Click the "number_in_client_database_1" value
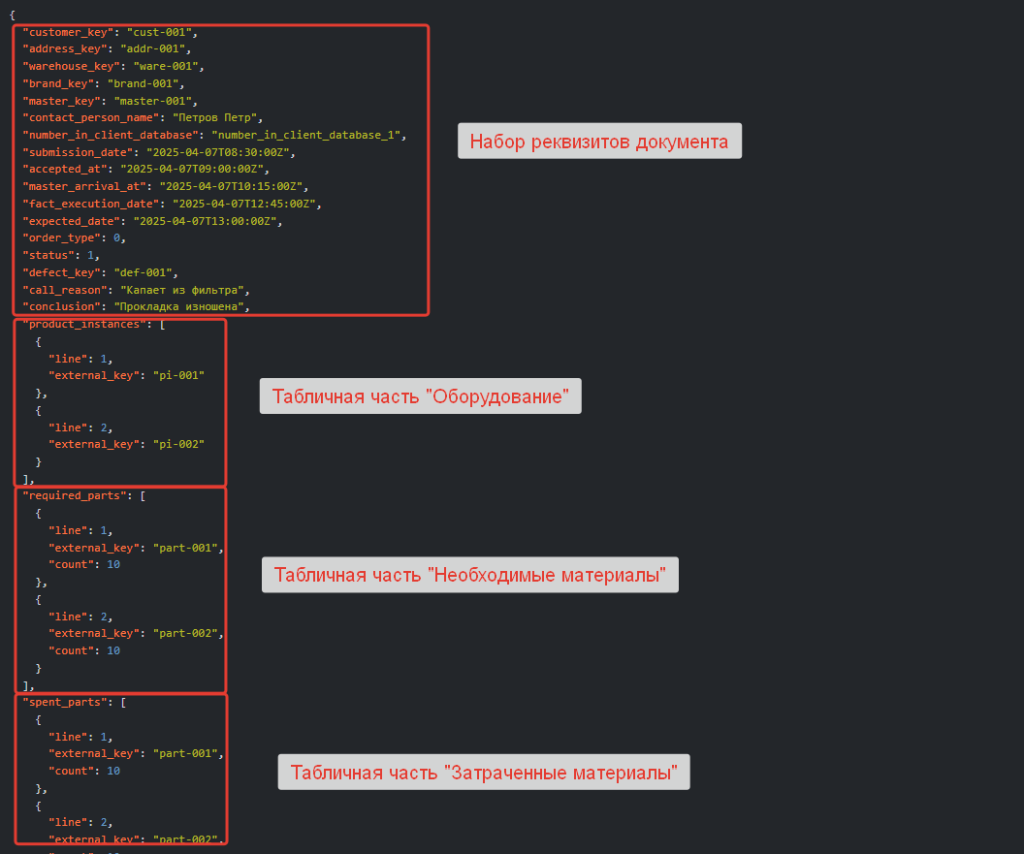The image size is (1024, 854). [x=307, y=134]
